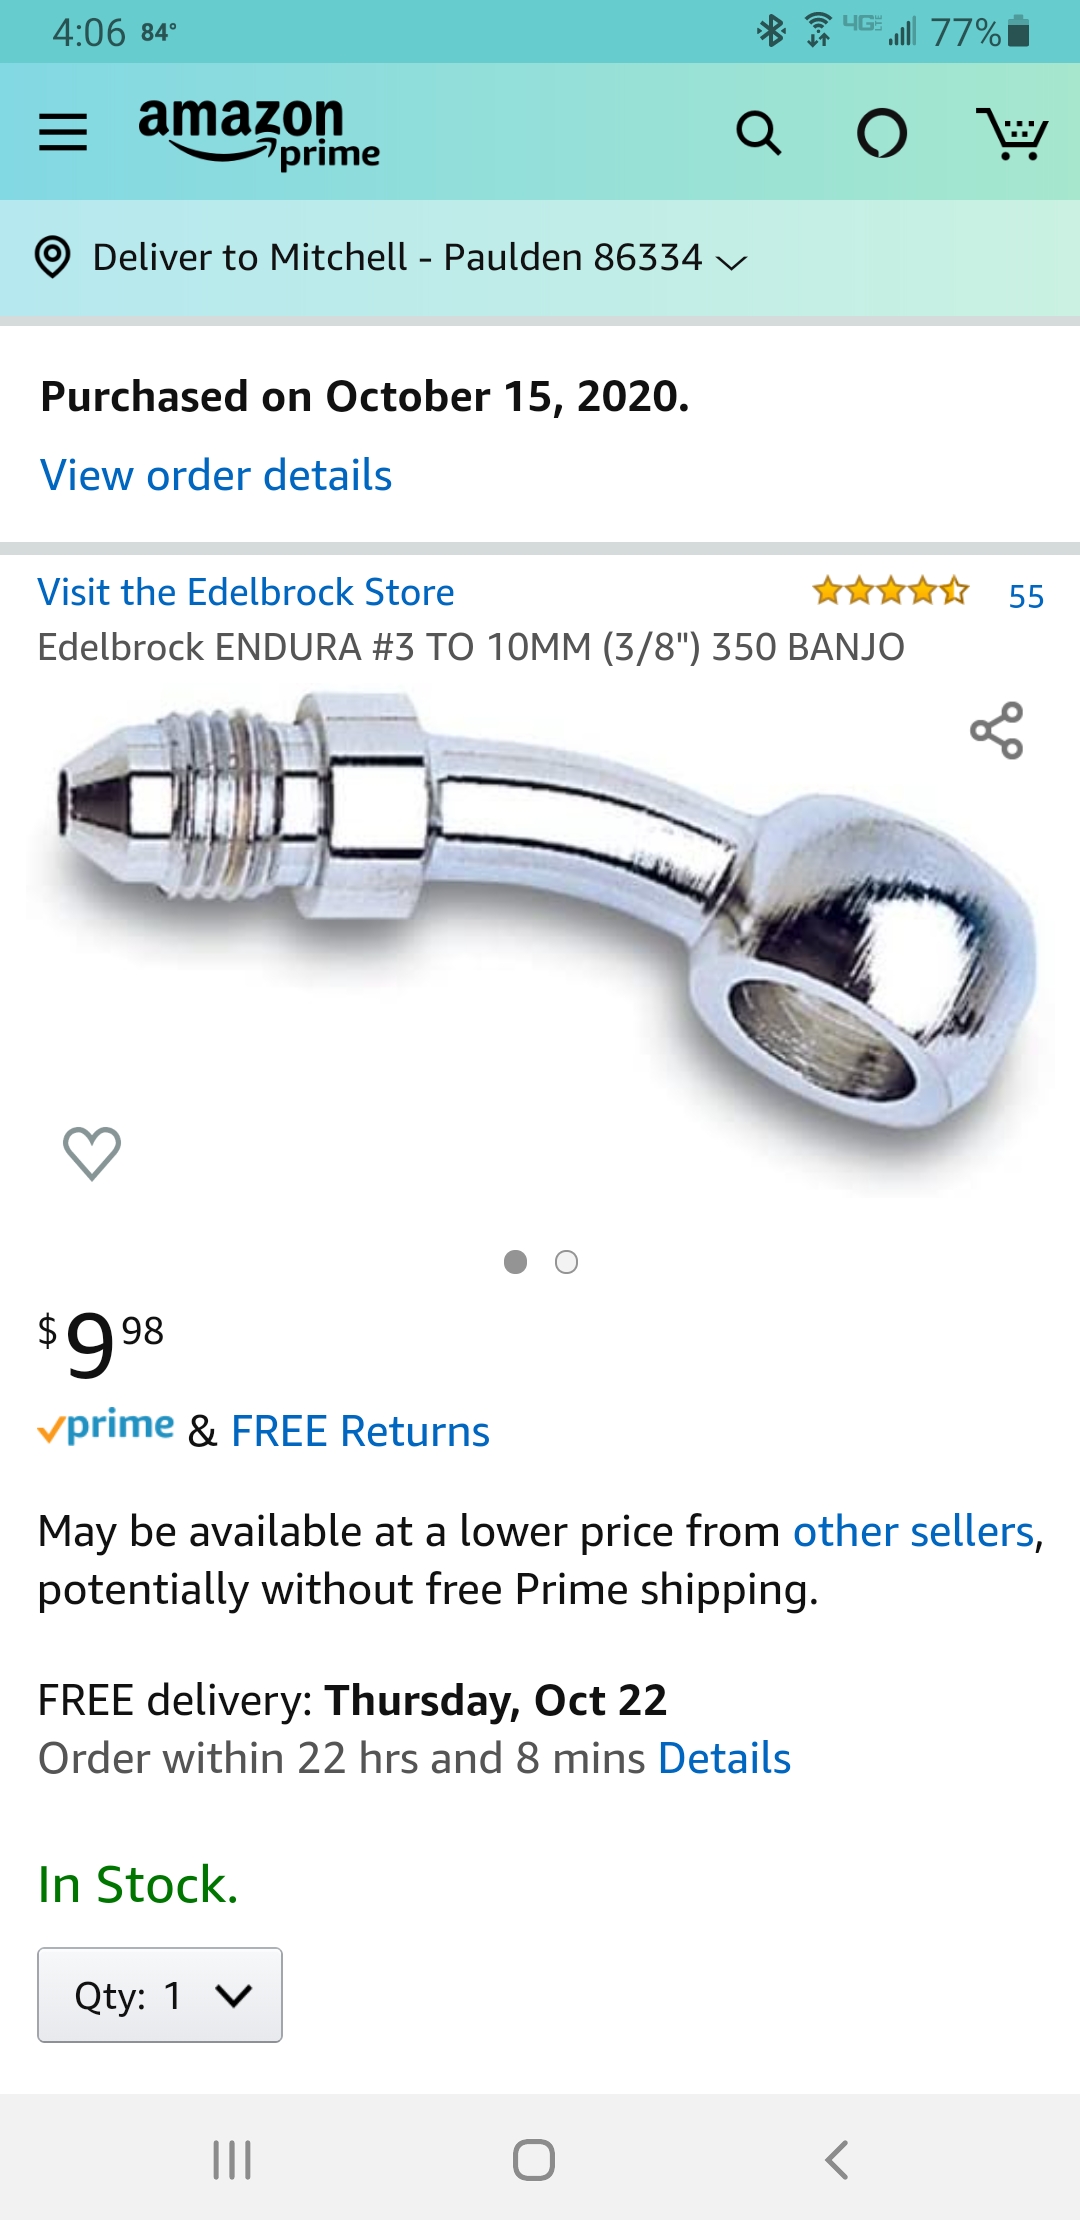1080x2220 pixels.
Task: Open the other sellers link
Action: point(914,1531)
